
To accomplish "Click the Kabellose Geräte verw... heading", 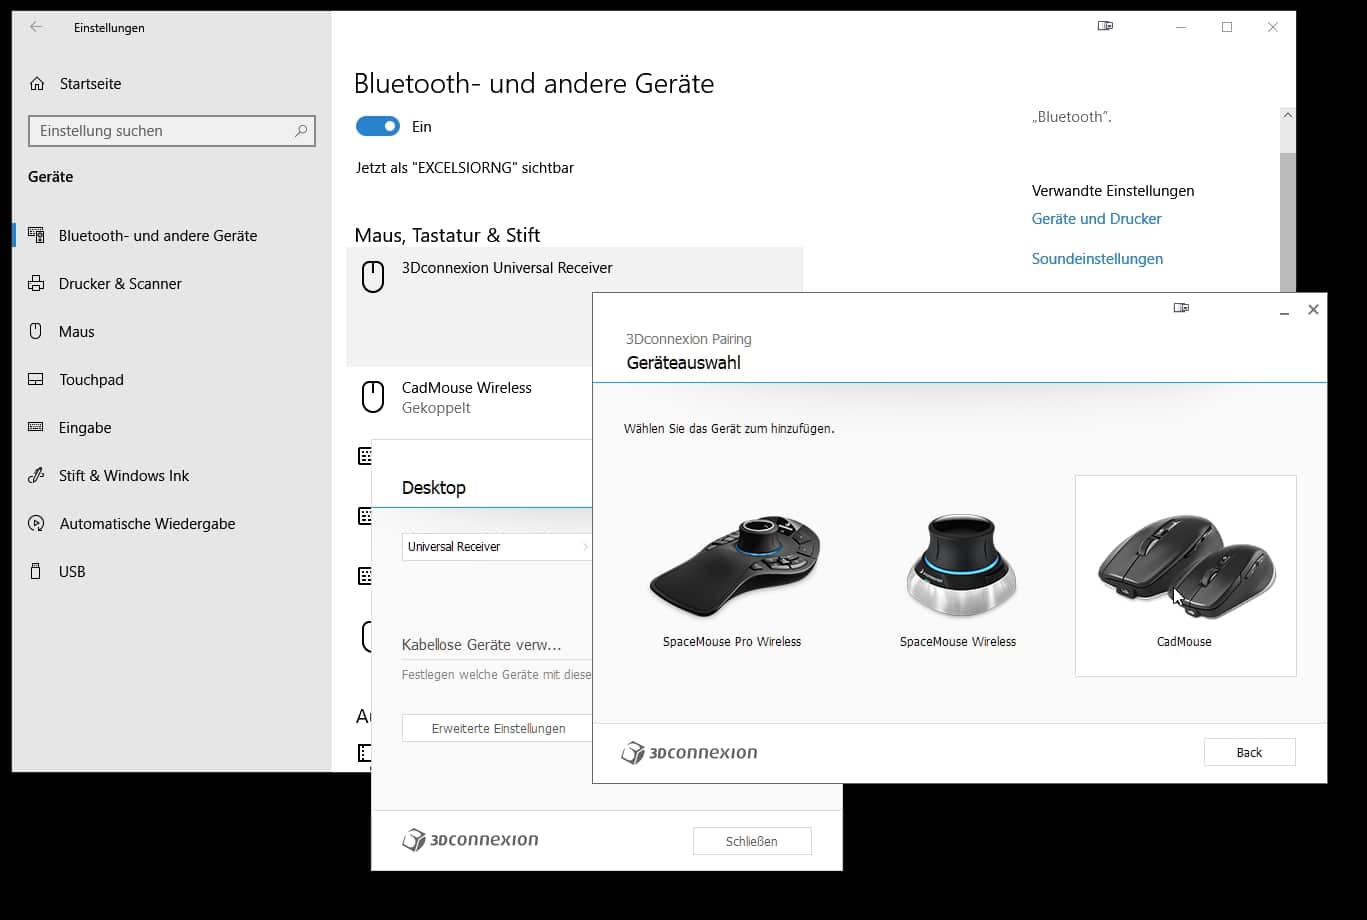I will [482, 645].
